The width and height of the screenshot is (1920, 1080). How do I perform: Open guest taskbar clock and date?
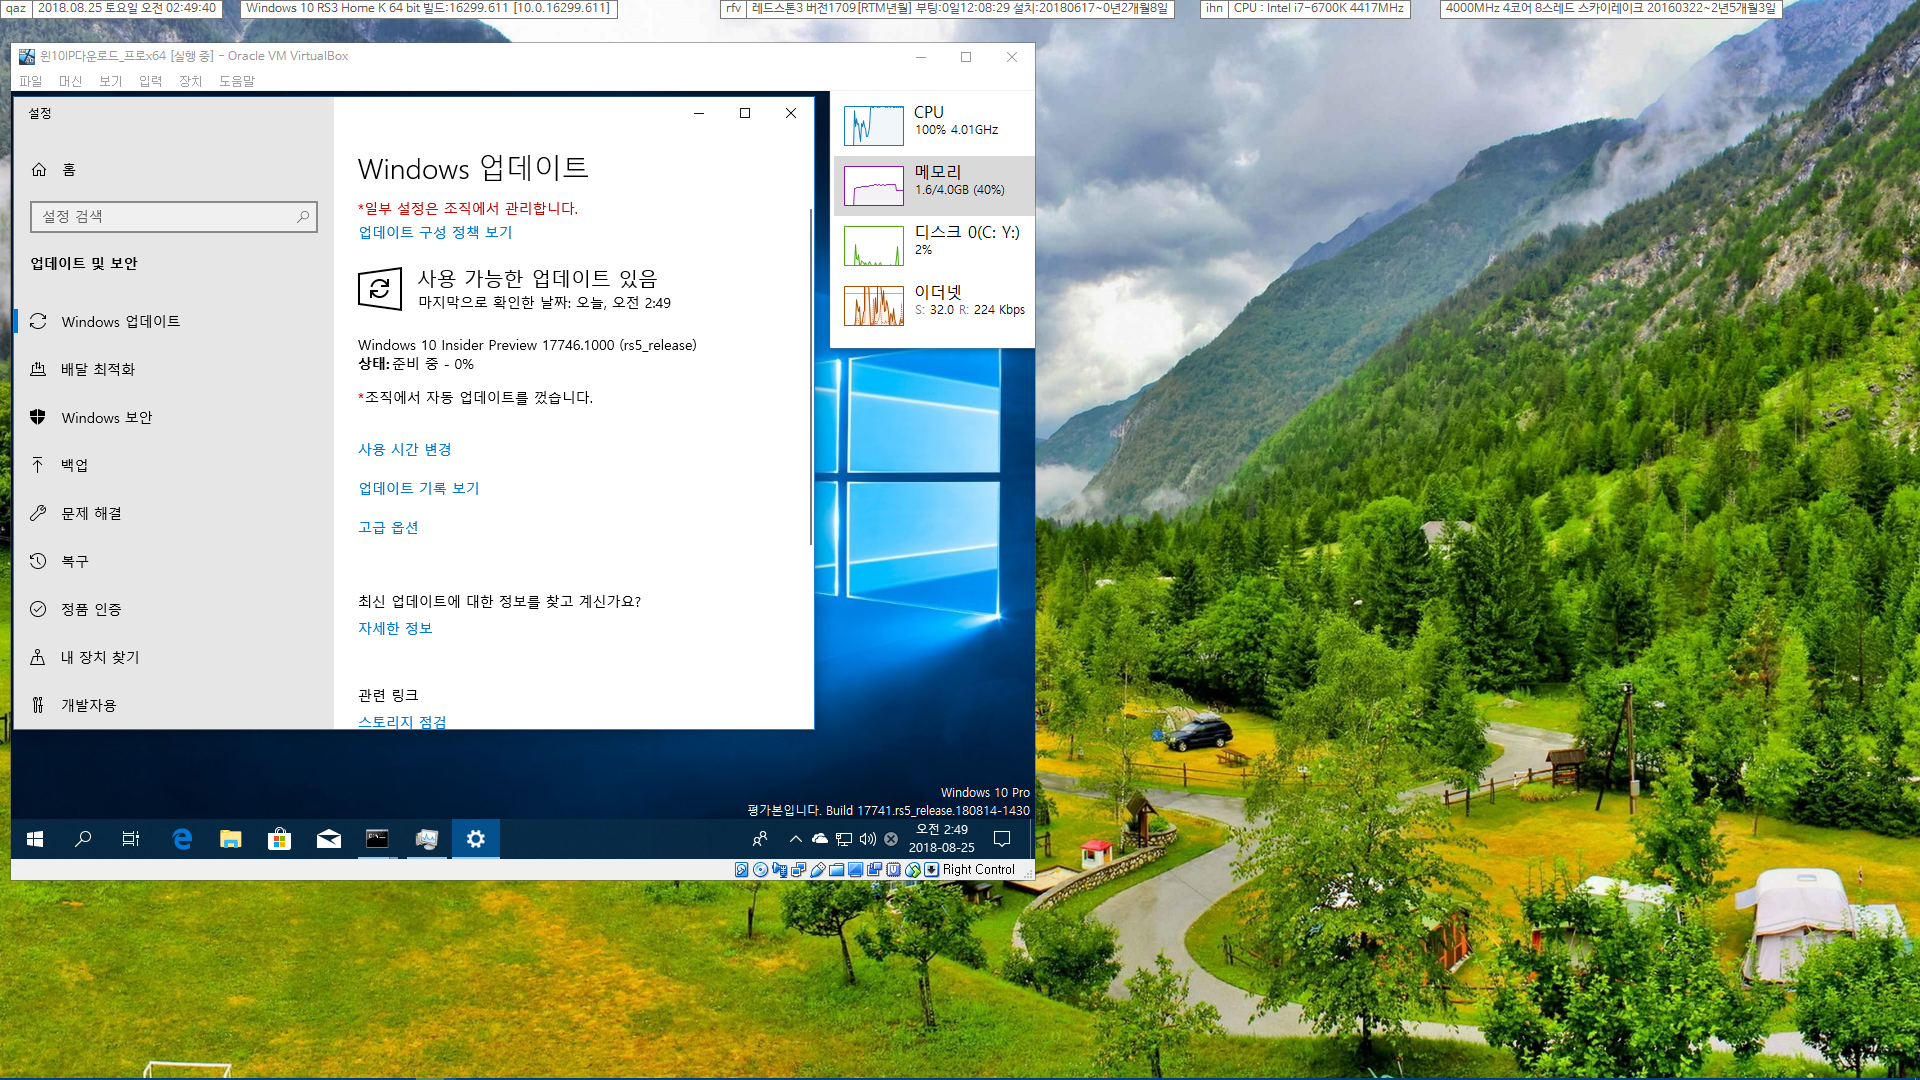[941, 839]
